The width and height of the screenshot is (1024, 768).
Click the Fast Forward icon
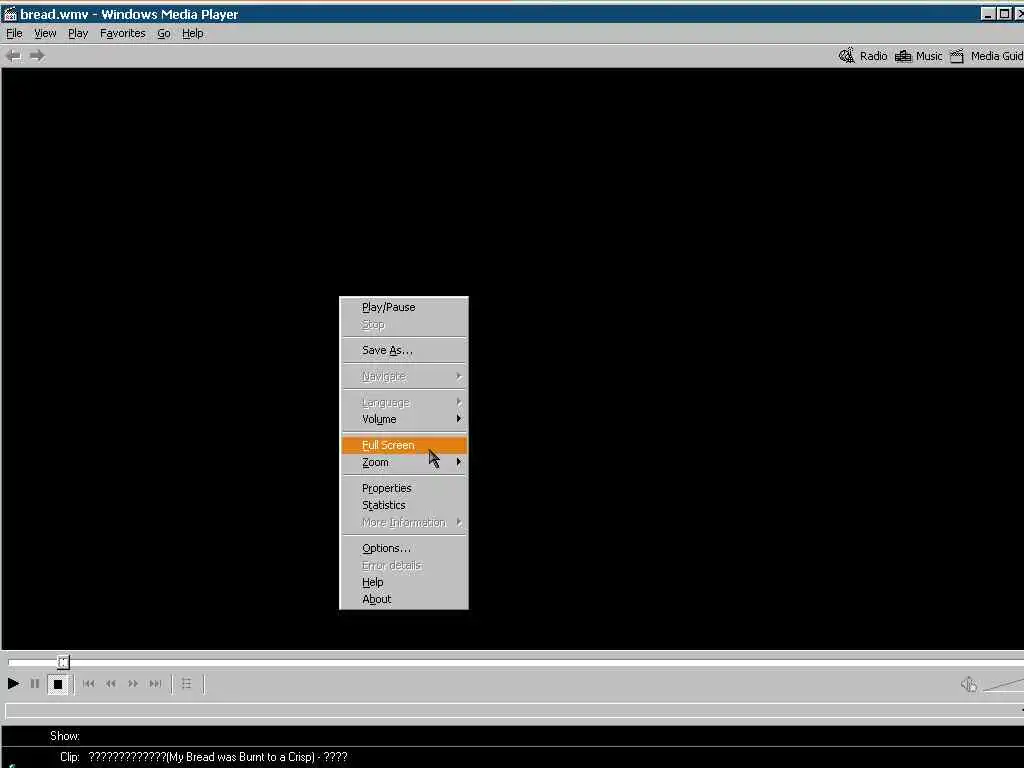[x=133, y=684]
